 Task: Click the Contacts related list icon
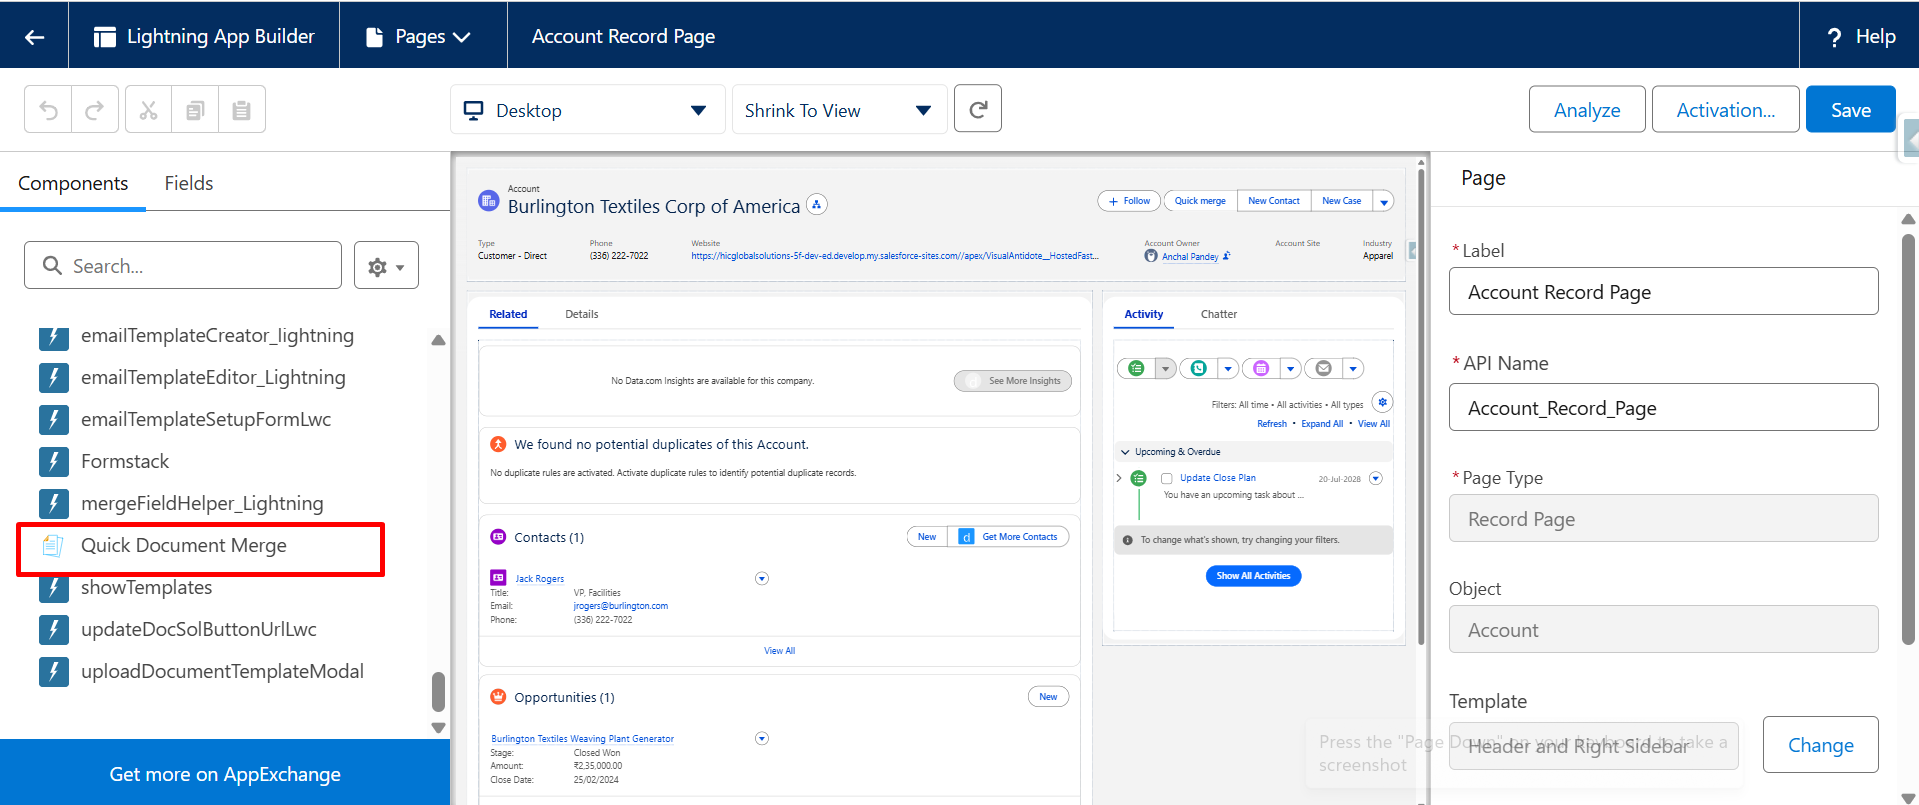tap(498, 537)
